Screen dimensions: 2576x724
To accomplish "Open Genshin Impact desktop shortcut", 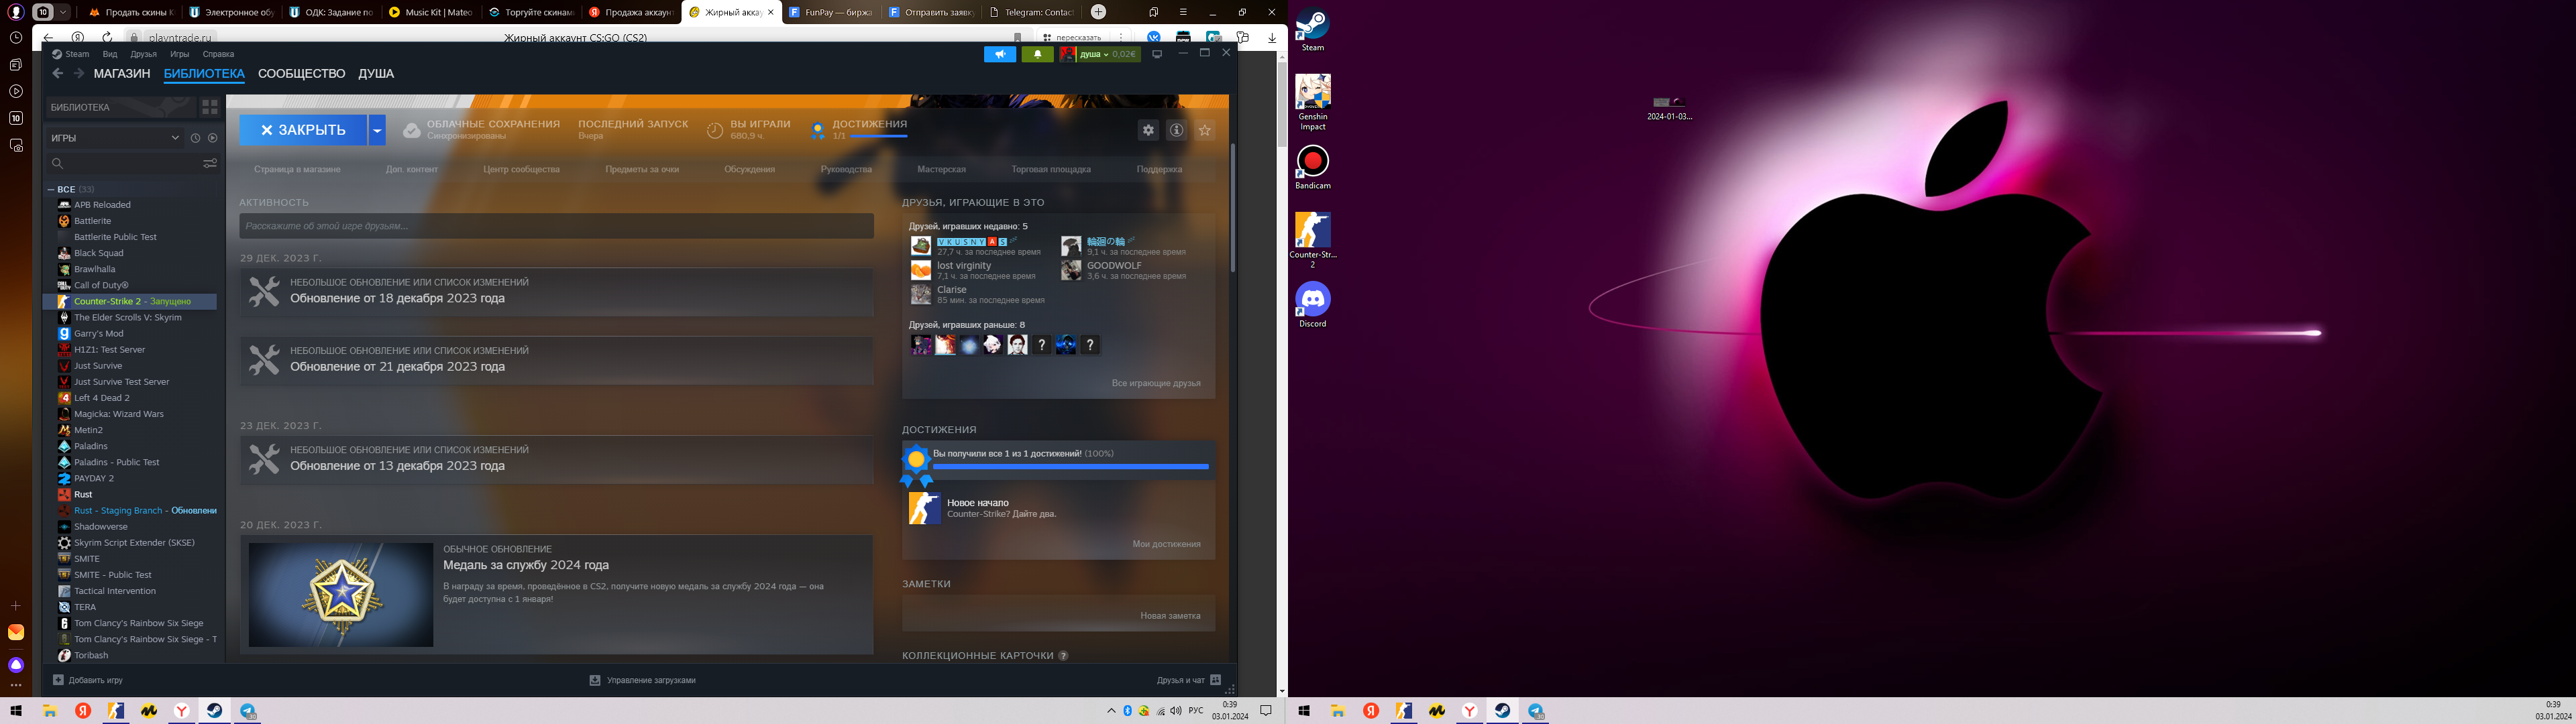I will point(1312,102).
